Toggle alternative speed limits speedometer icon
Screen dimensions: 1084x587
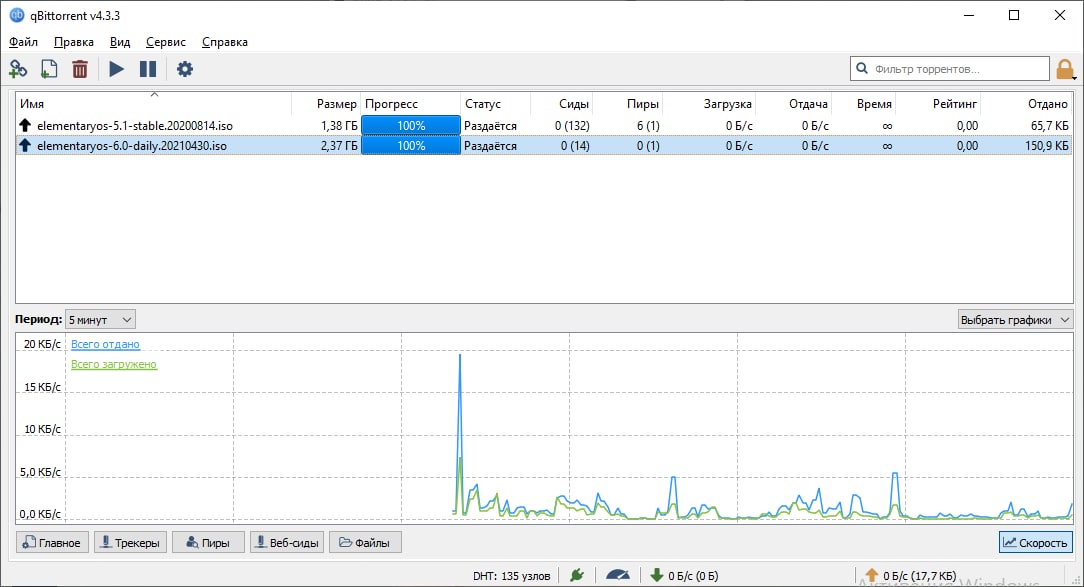click(617, 575)
